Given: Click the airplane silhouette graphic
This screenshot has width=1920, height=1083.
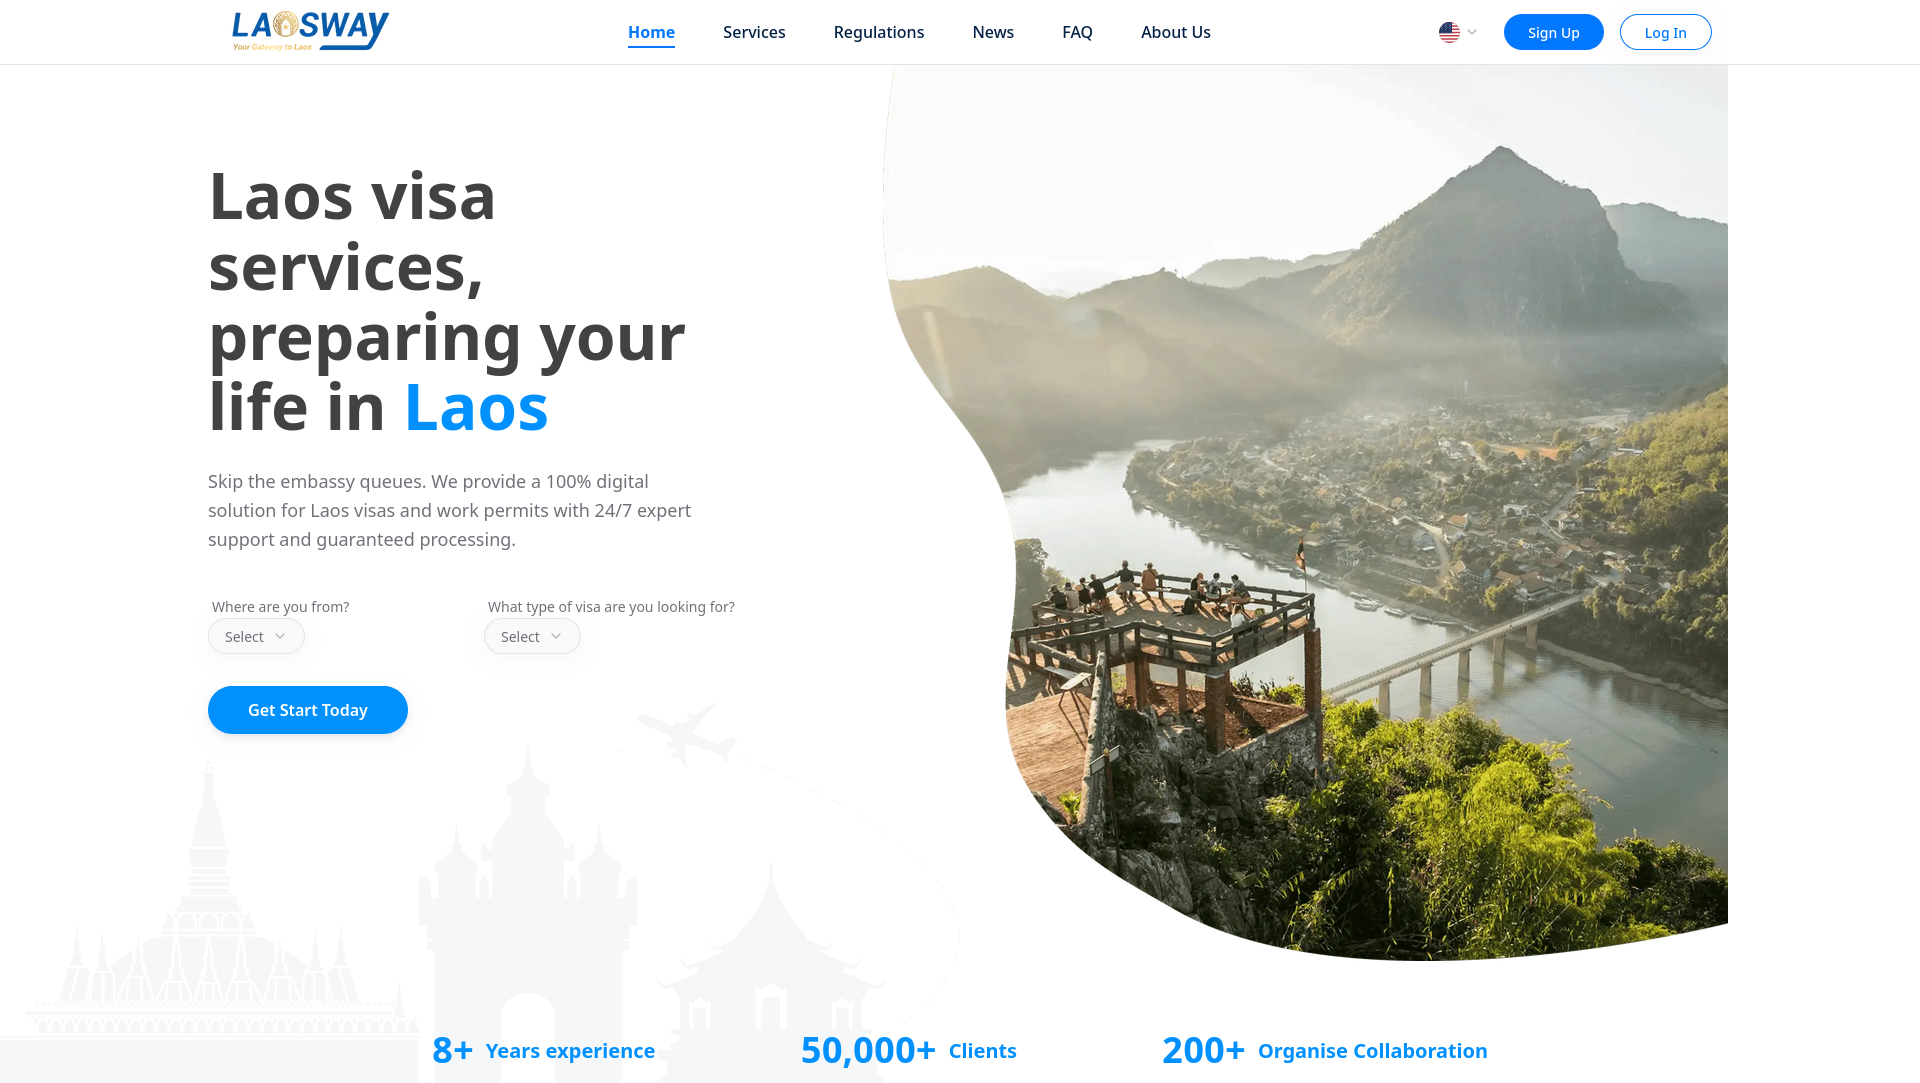Looking at the screenshot, I should [686, 733].
